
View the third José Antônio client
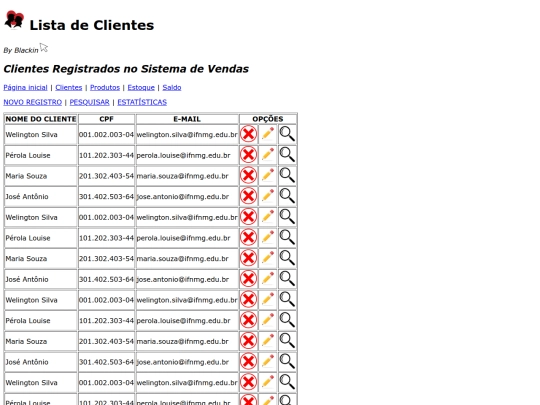click(x=287, y=361)
